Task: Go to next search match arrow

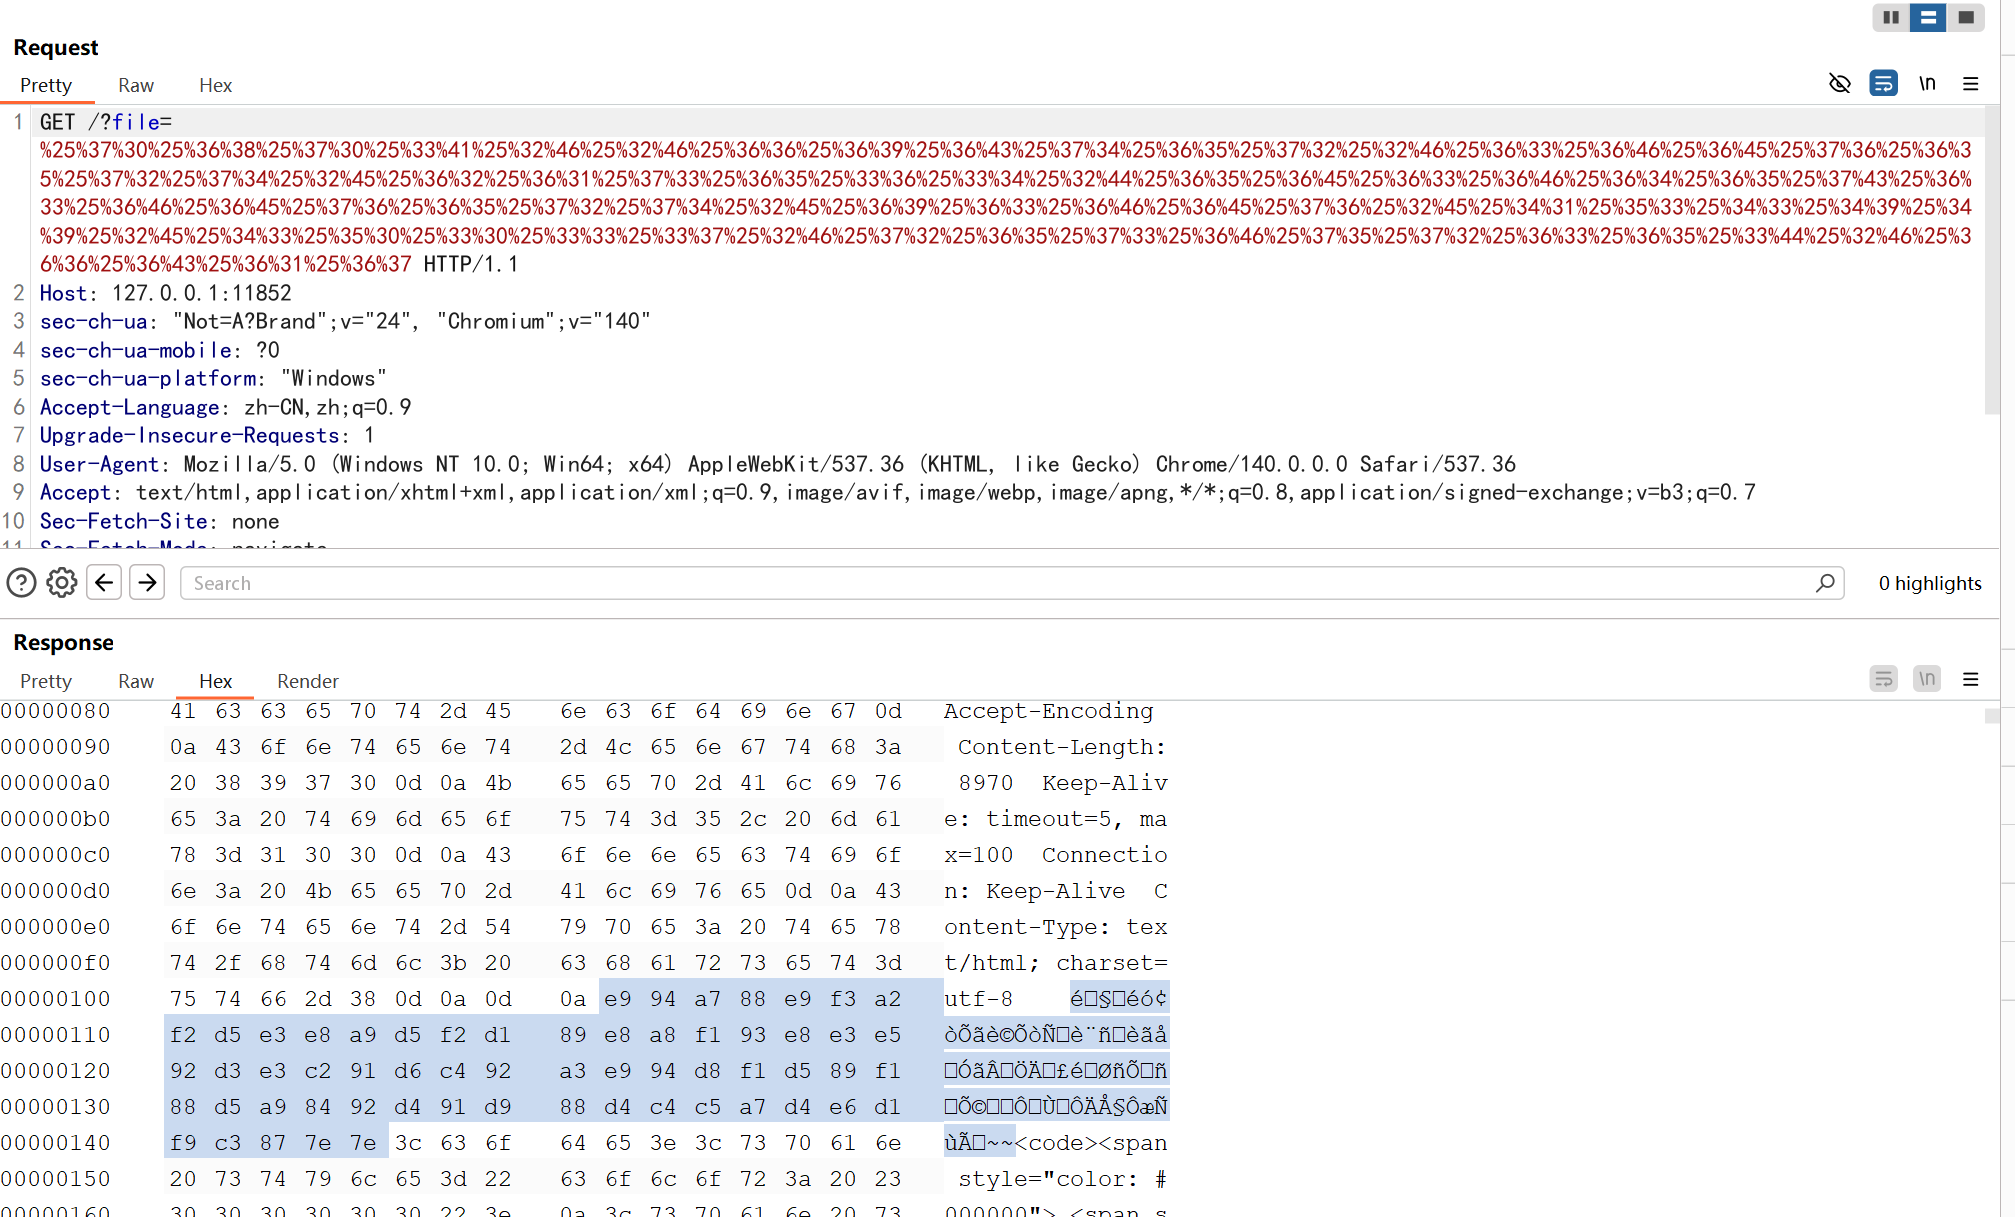Action: click(147, 583)
